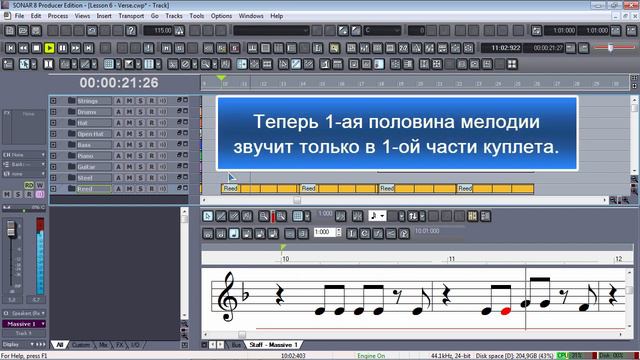Expand the Strings track folder
The image size is (640, 360).
pyautogui.click(x=53, y=100)
